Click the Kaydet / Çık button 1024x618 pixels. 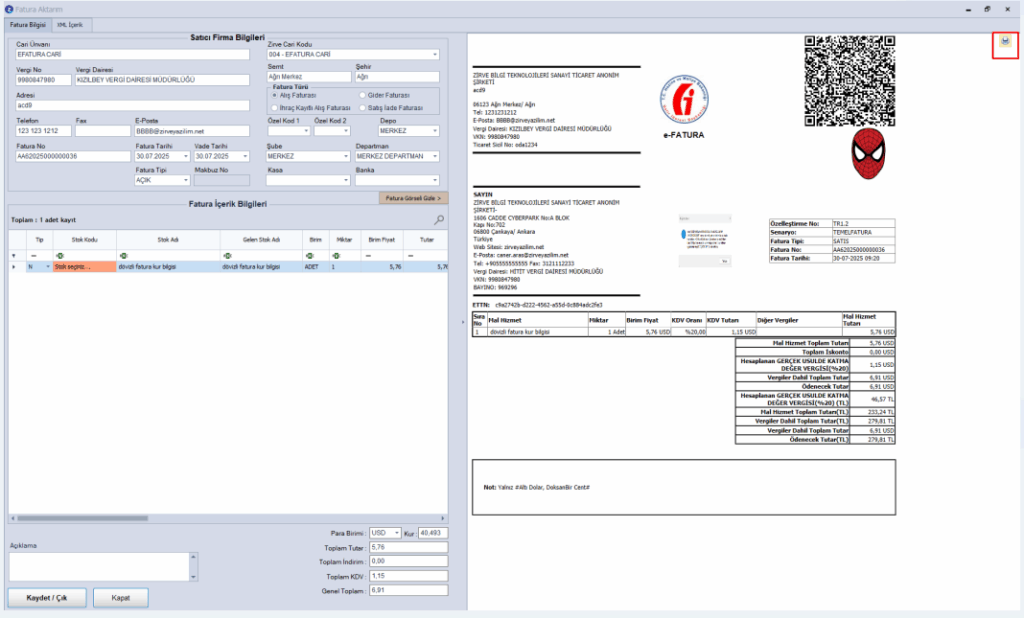click(x=46, y=598)
